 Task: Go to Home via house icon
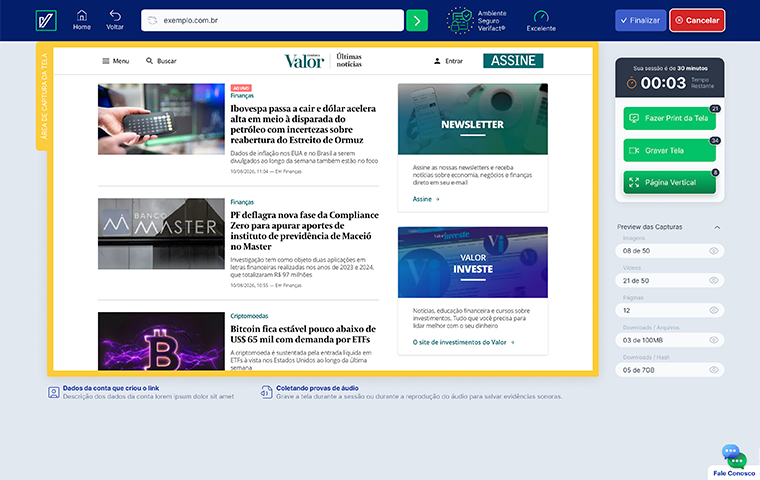coord(82,16)
